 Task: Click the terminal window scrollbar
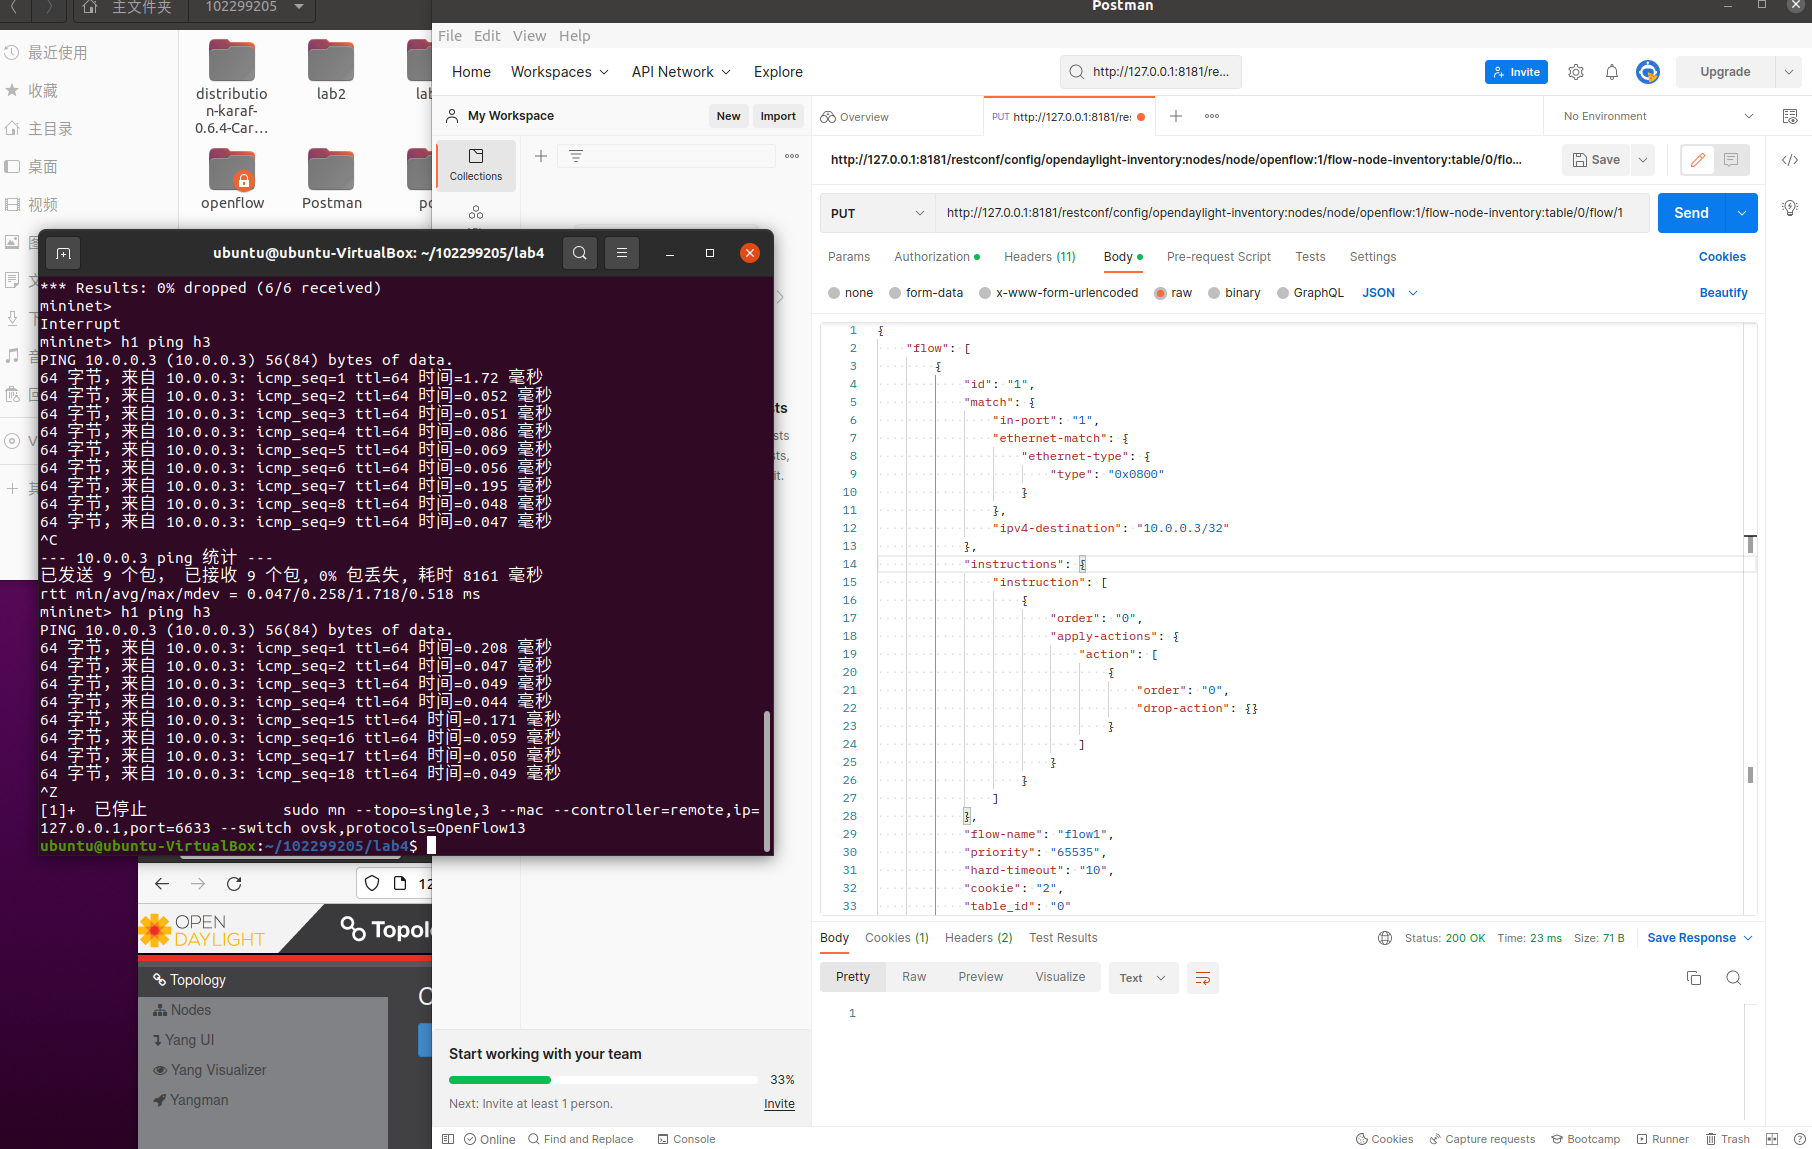[x=767, y=780]
